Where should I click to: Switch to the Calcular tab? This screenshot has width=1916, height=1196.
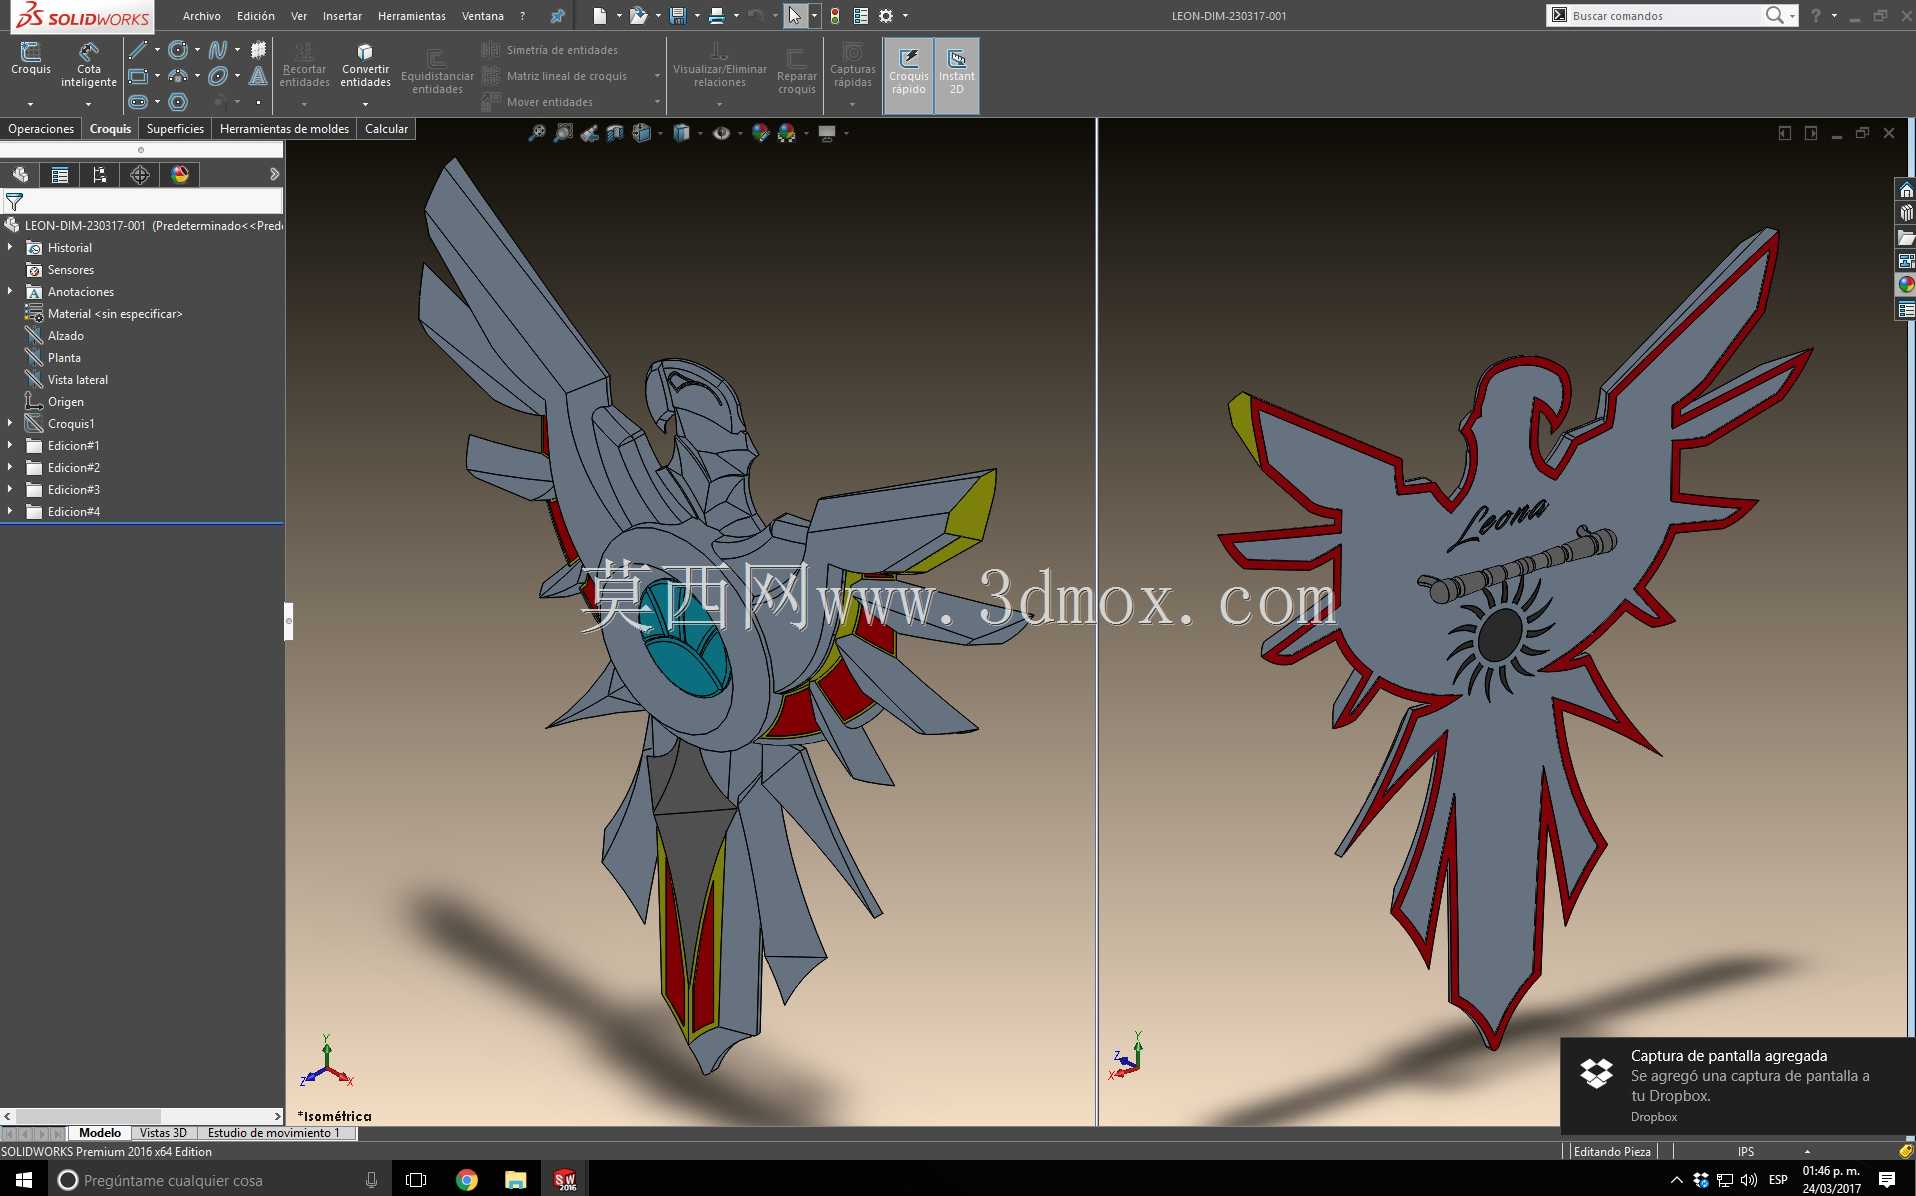[x=386, y=129]
